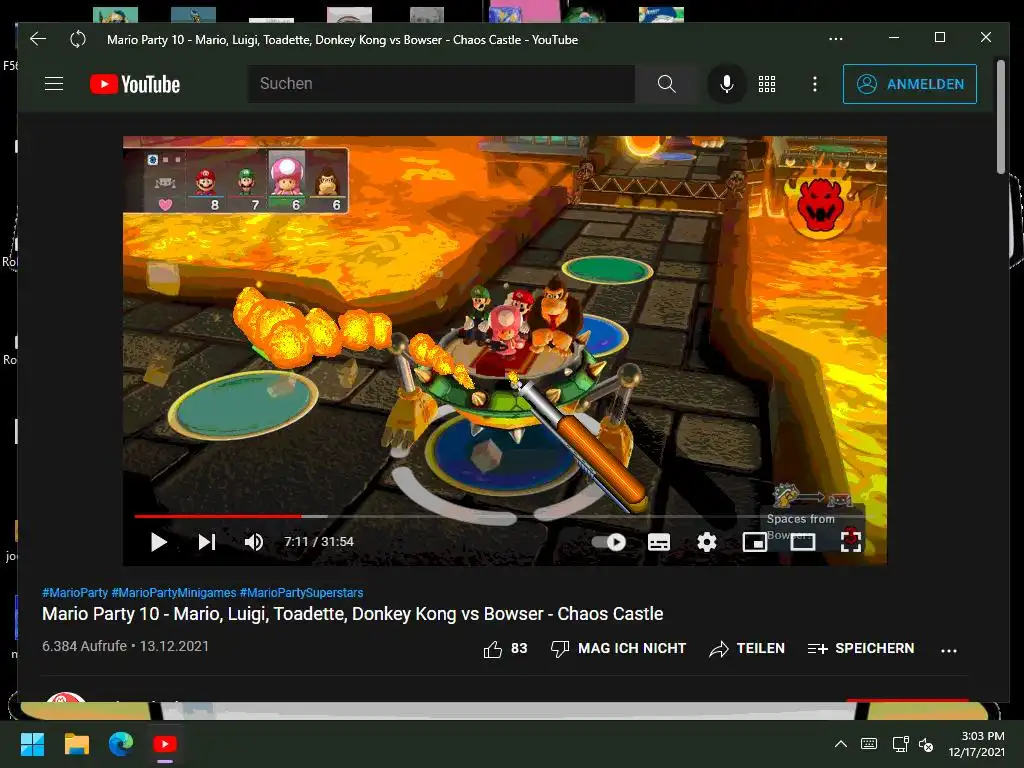Reload the page with the refresh icon
This screenshot has width=1024, height=768.
tap(78, 39)
